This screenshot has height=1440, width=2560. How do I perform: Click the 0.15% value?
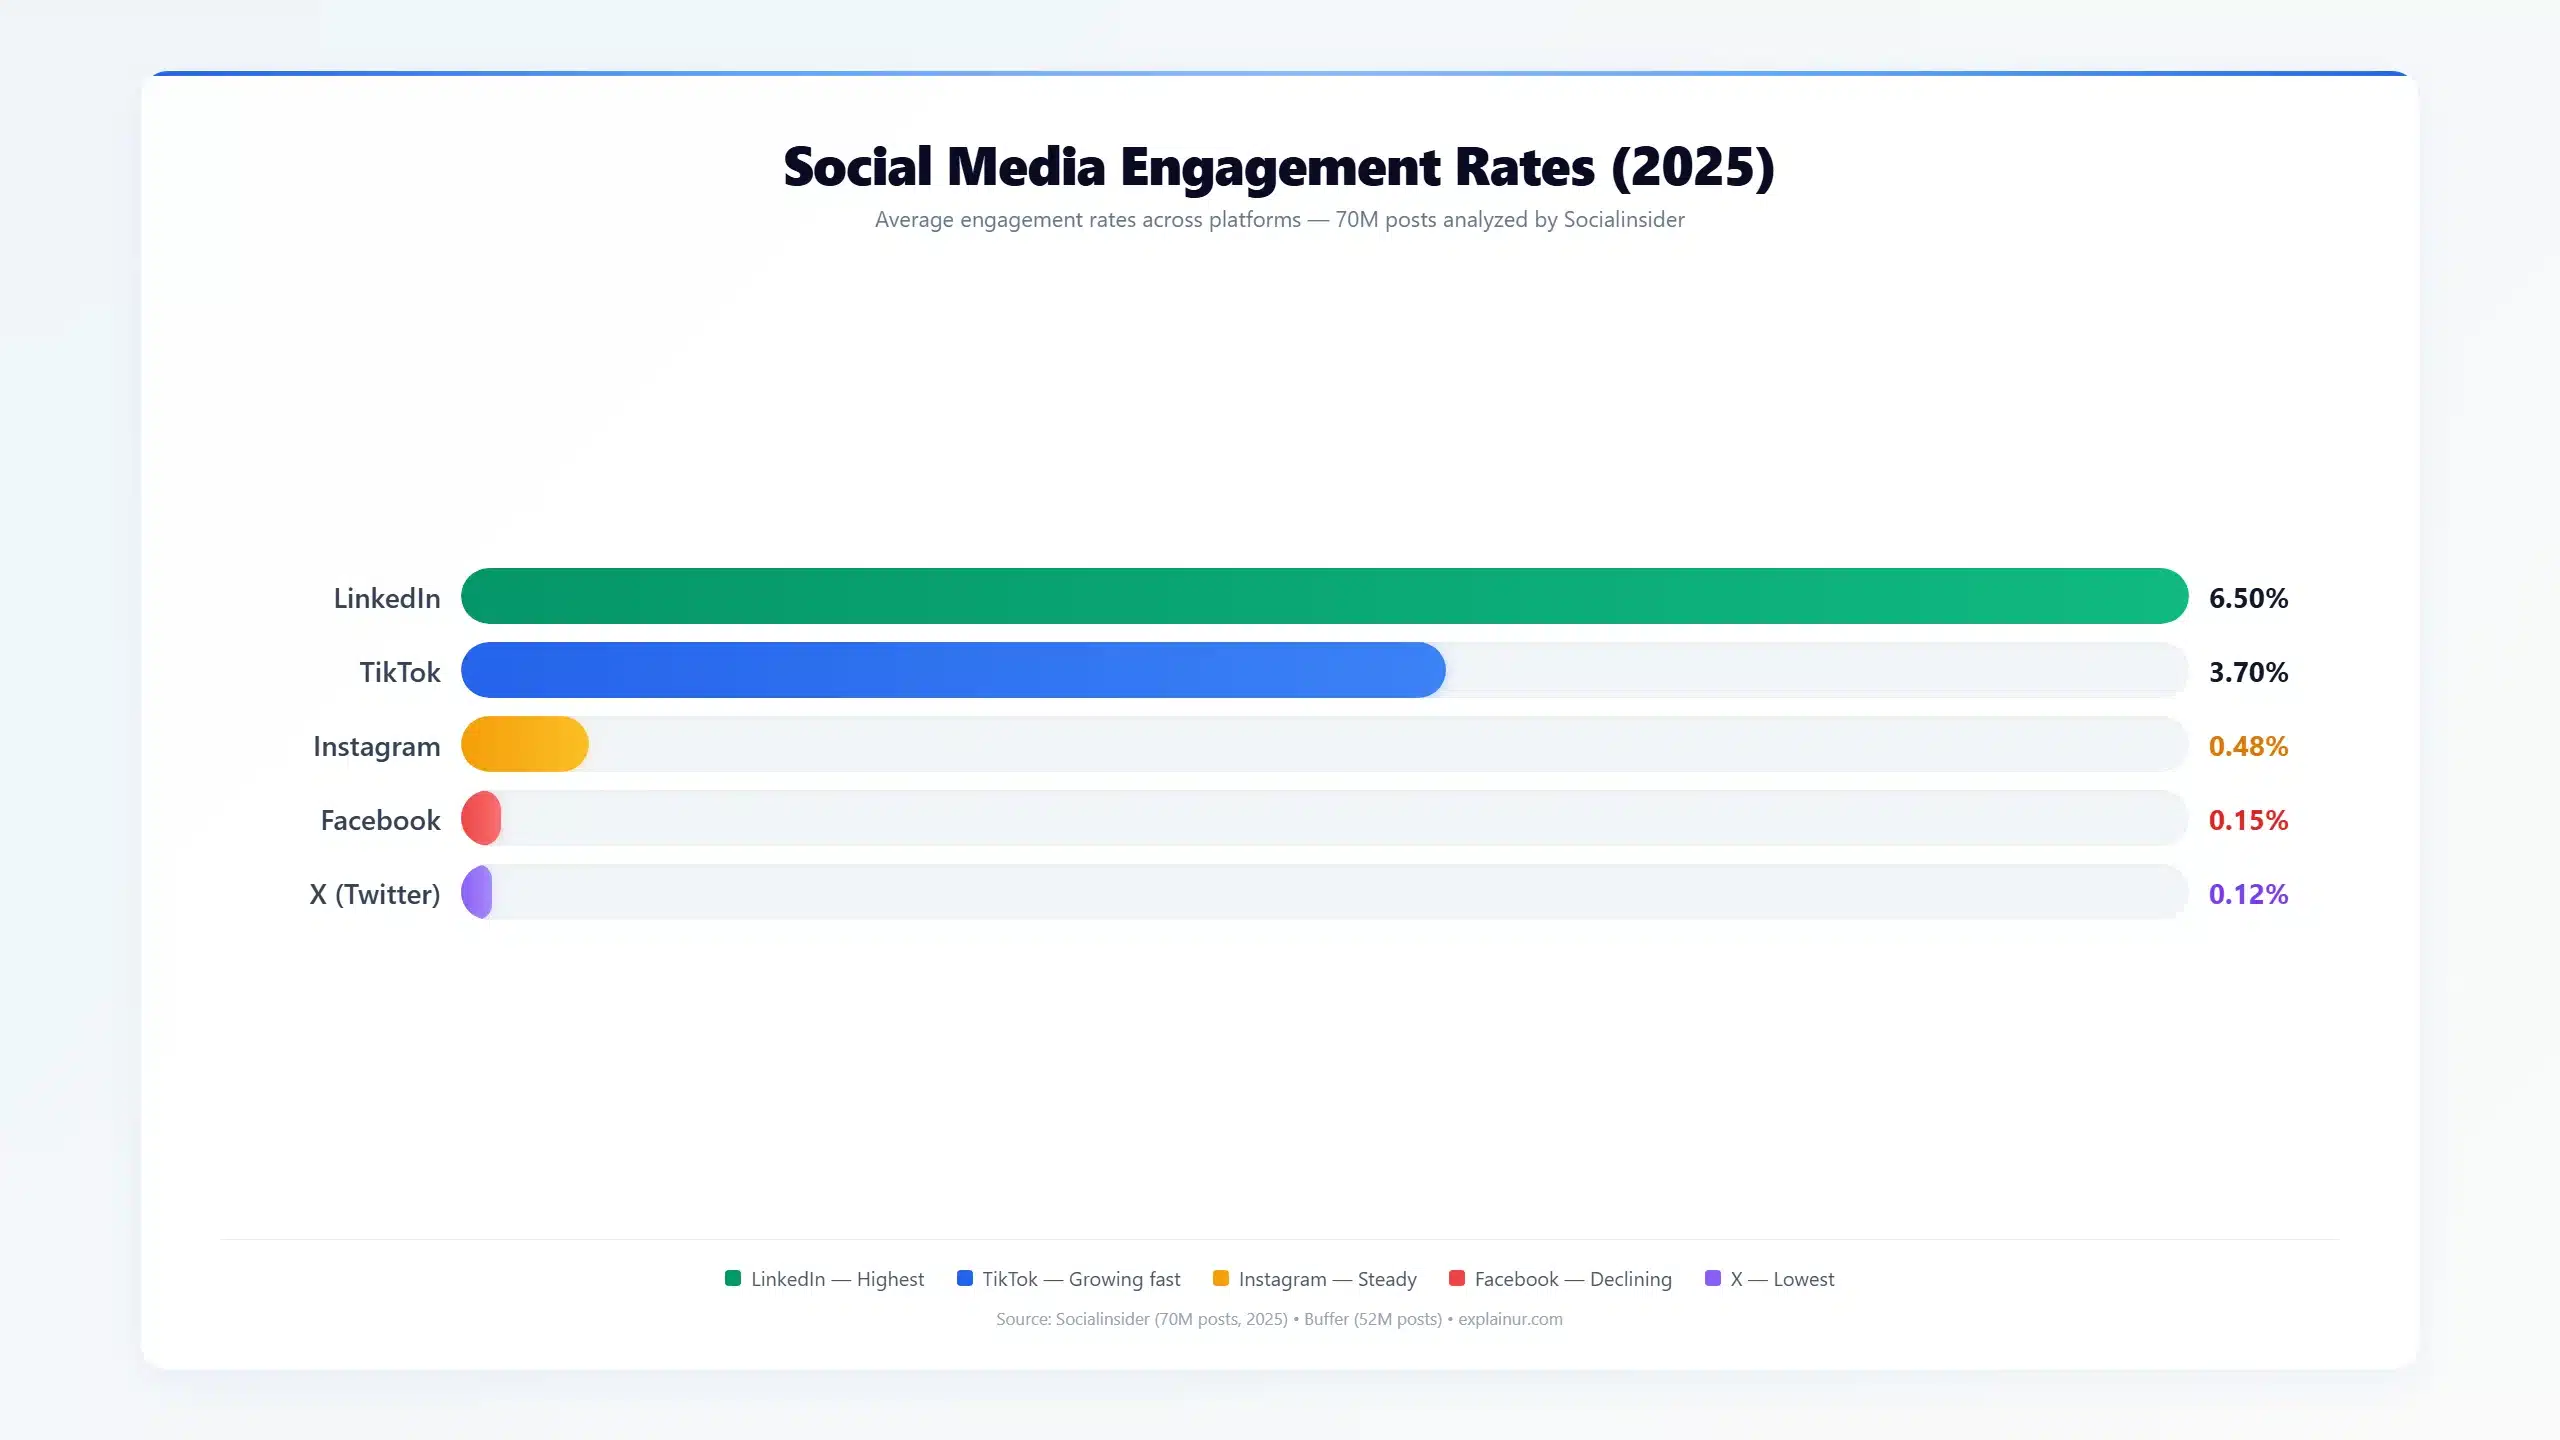(2248, 820)
